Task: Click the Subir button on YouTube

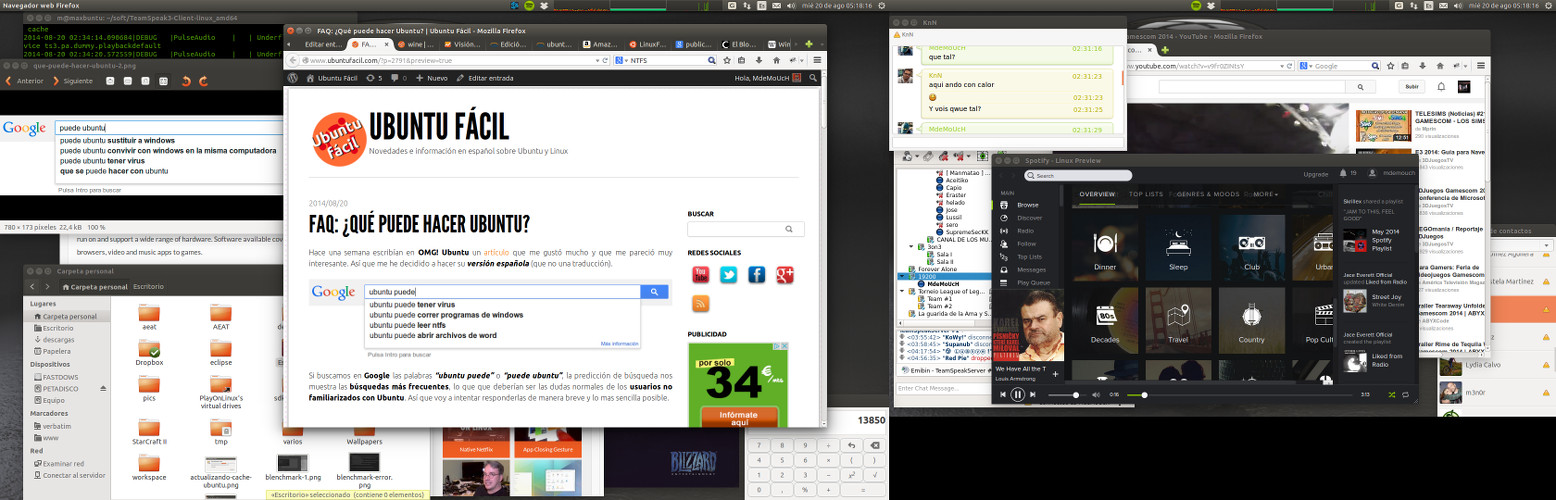Action: pos(1412,87)
